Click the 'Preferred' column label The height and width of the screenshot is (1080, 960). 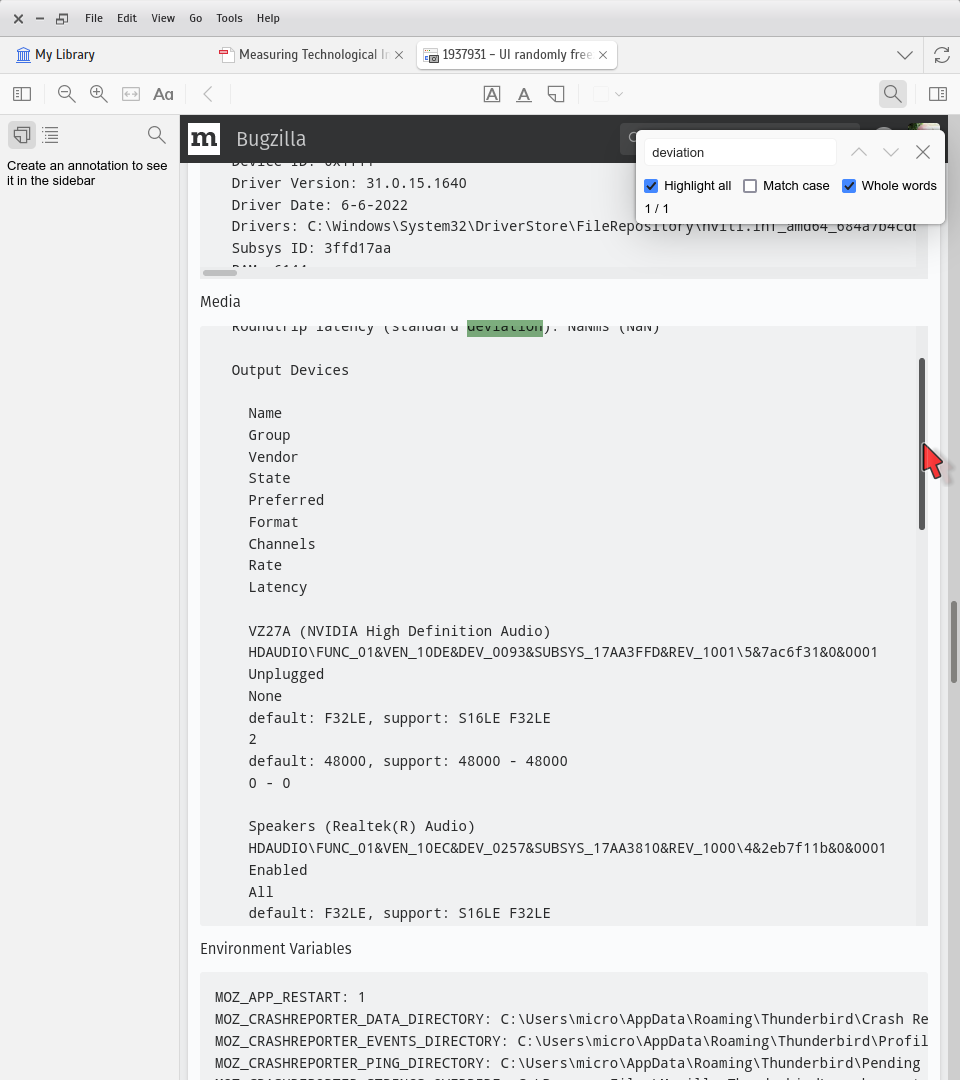tap(286, 500)
